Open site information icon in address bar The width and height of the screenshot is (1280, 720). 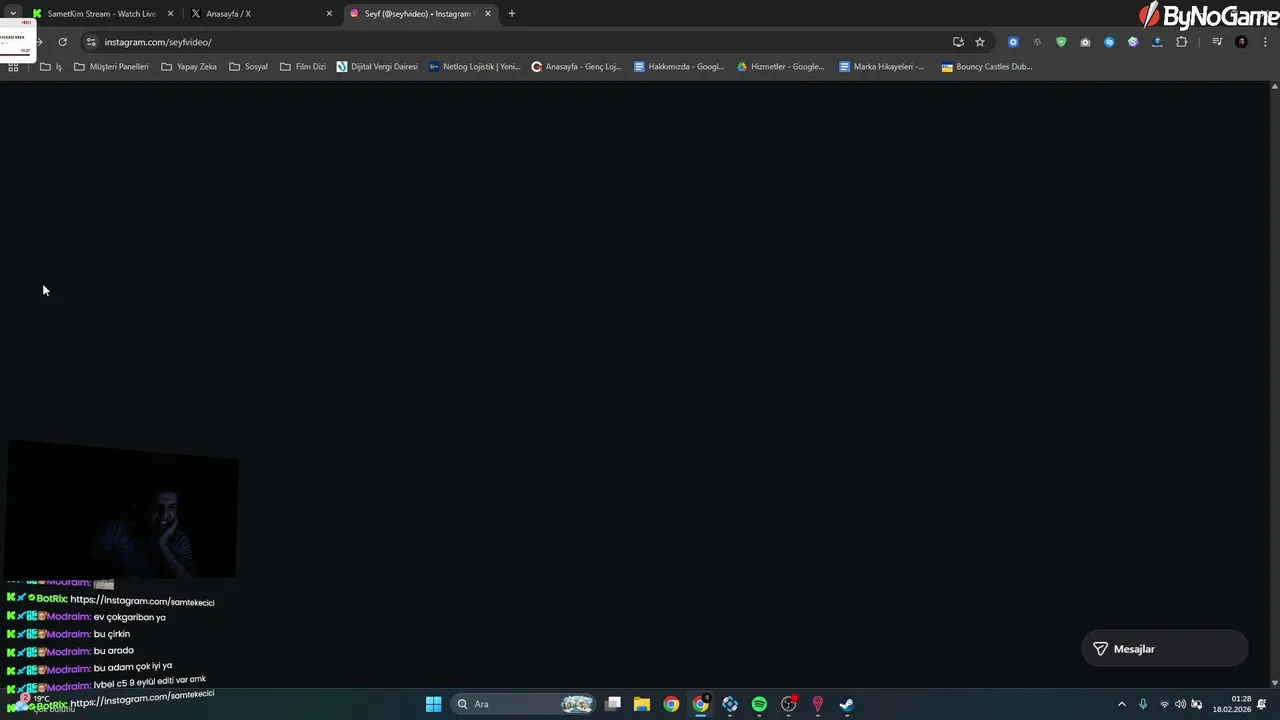91,42
